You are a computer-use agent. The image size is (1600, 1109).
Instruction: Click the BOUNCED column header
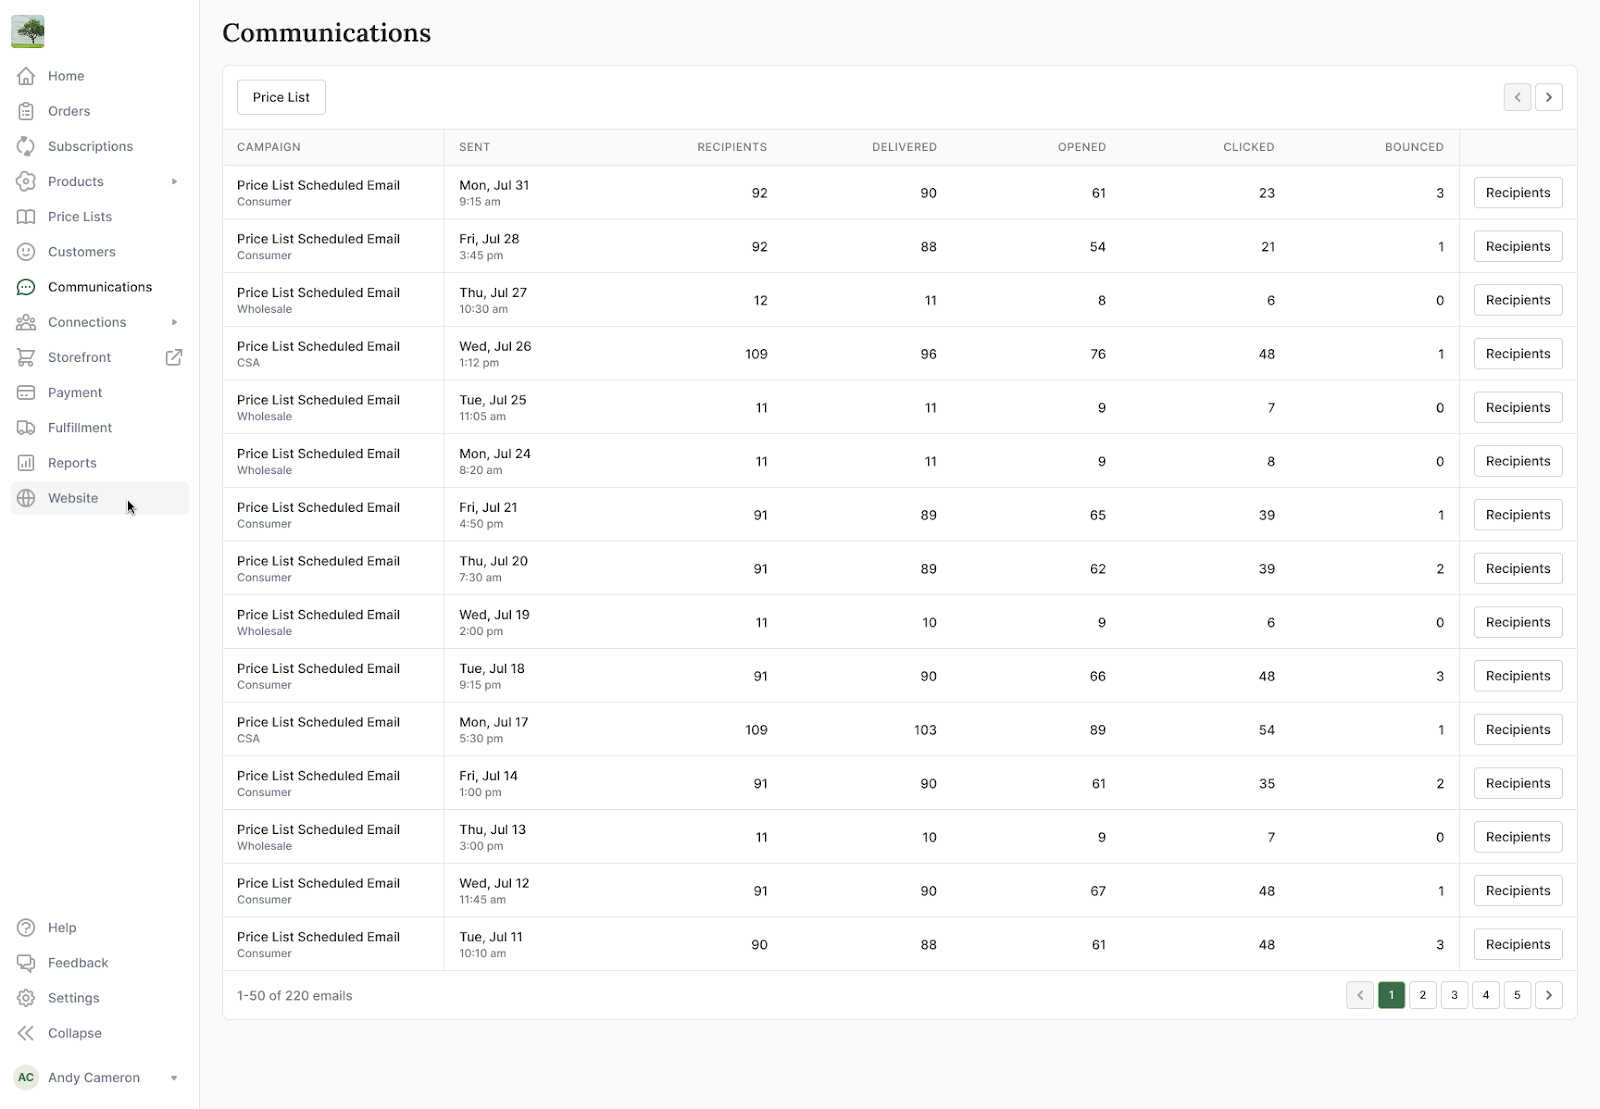tap(1414, 147)
